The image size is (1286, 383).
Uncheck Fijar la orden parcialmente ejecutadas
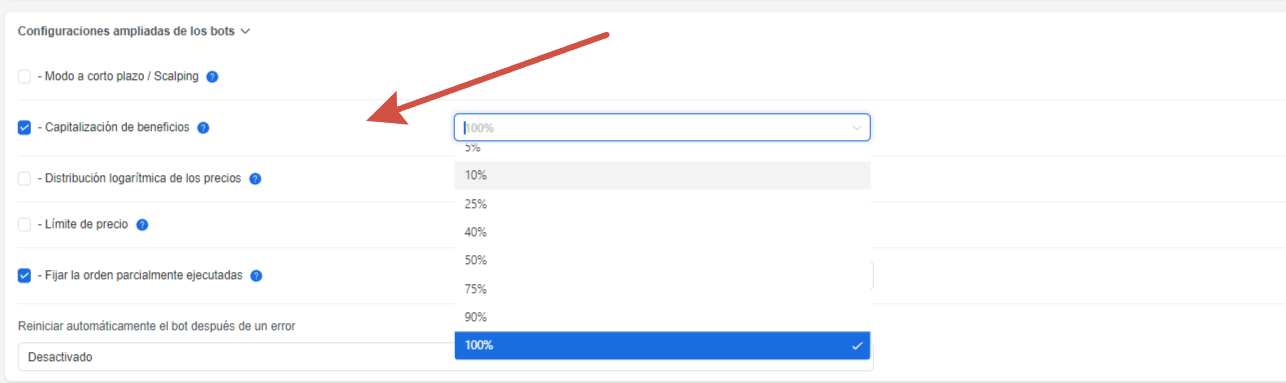tap(24, 275)
